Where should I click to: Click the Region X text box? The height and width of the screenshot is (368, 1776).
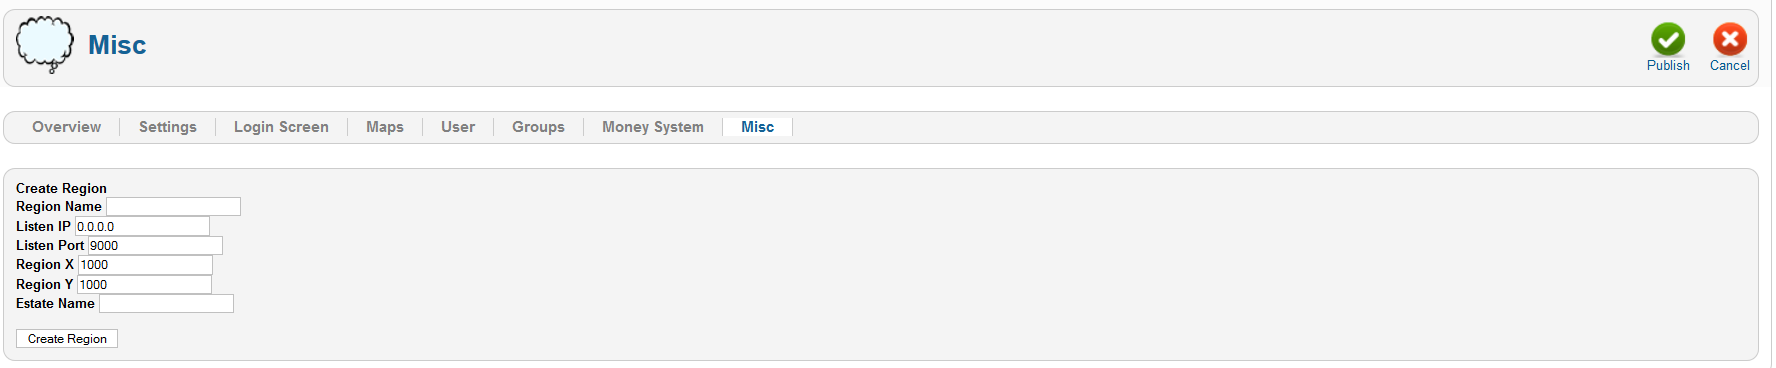(x=145, y=265)
